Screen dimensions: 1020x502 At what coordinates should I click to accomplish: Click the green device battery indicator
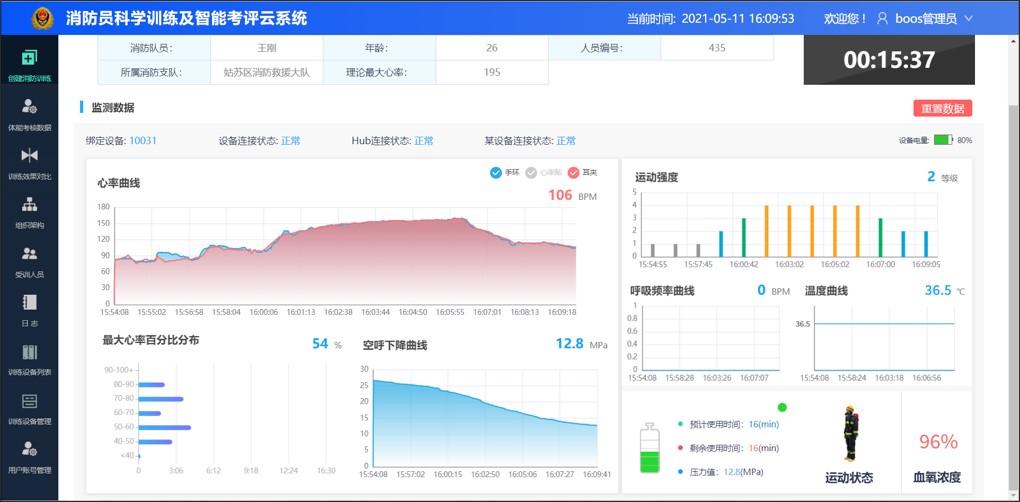tap(943, 140)
